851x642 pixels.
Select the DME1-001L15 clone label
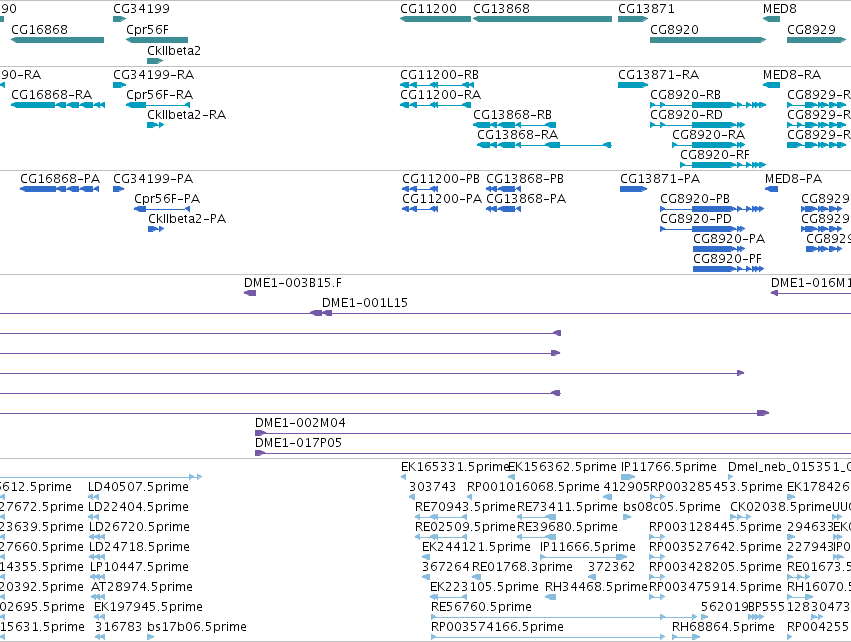tap(365, 303)
